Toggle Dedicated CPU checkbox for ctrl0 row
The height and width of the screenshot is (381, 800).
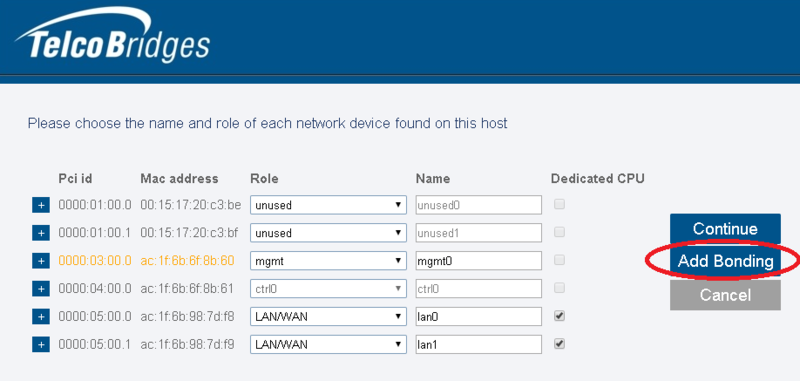click(560, 288)
